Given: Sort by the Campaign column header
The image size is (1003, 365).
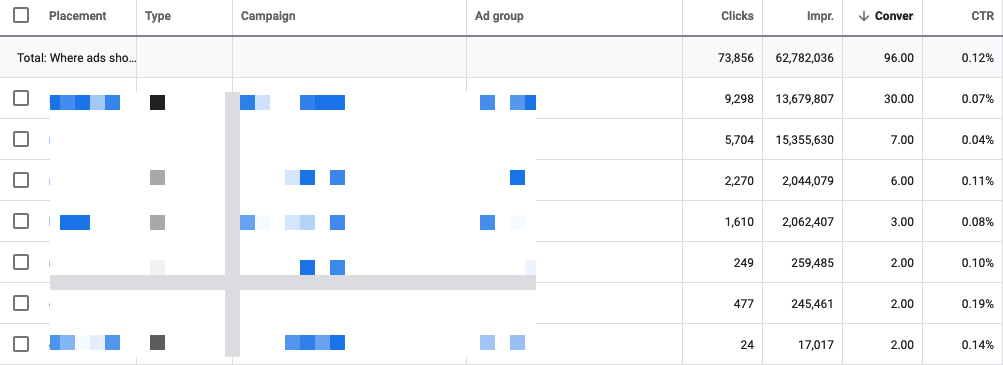Looking at the screenshot, I should coord(268,16).
